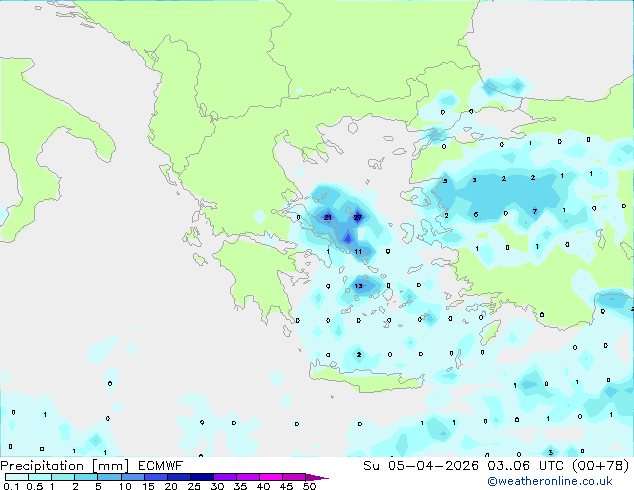Click the "ECMWF" model label
Screen dimensions: 634x490
(x=161, y=466)
